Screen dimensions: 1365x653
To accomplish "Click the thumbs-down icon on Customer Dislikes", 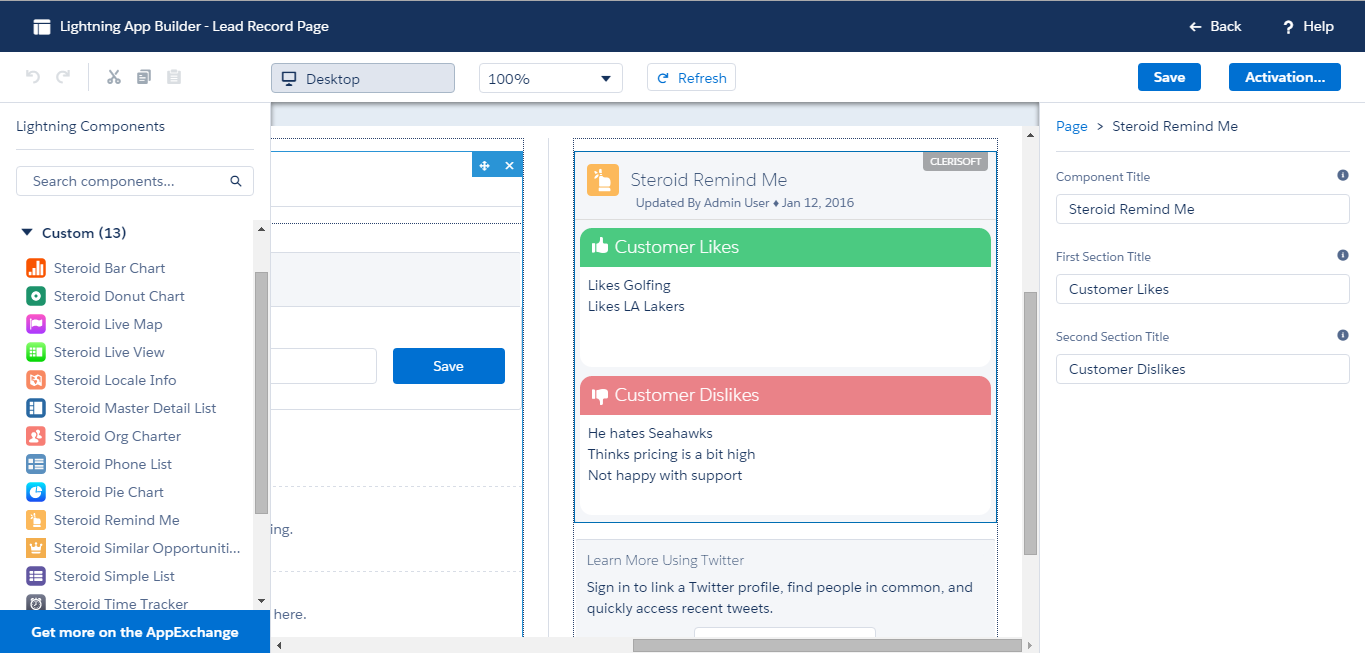I will tap(600, 395).
